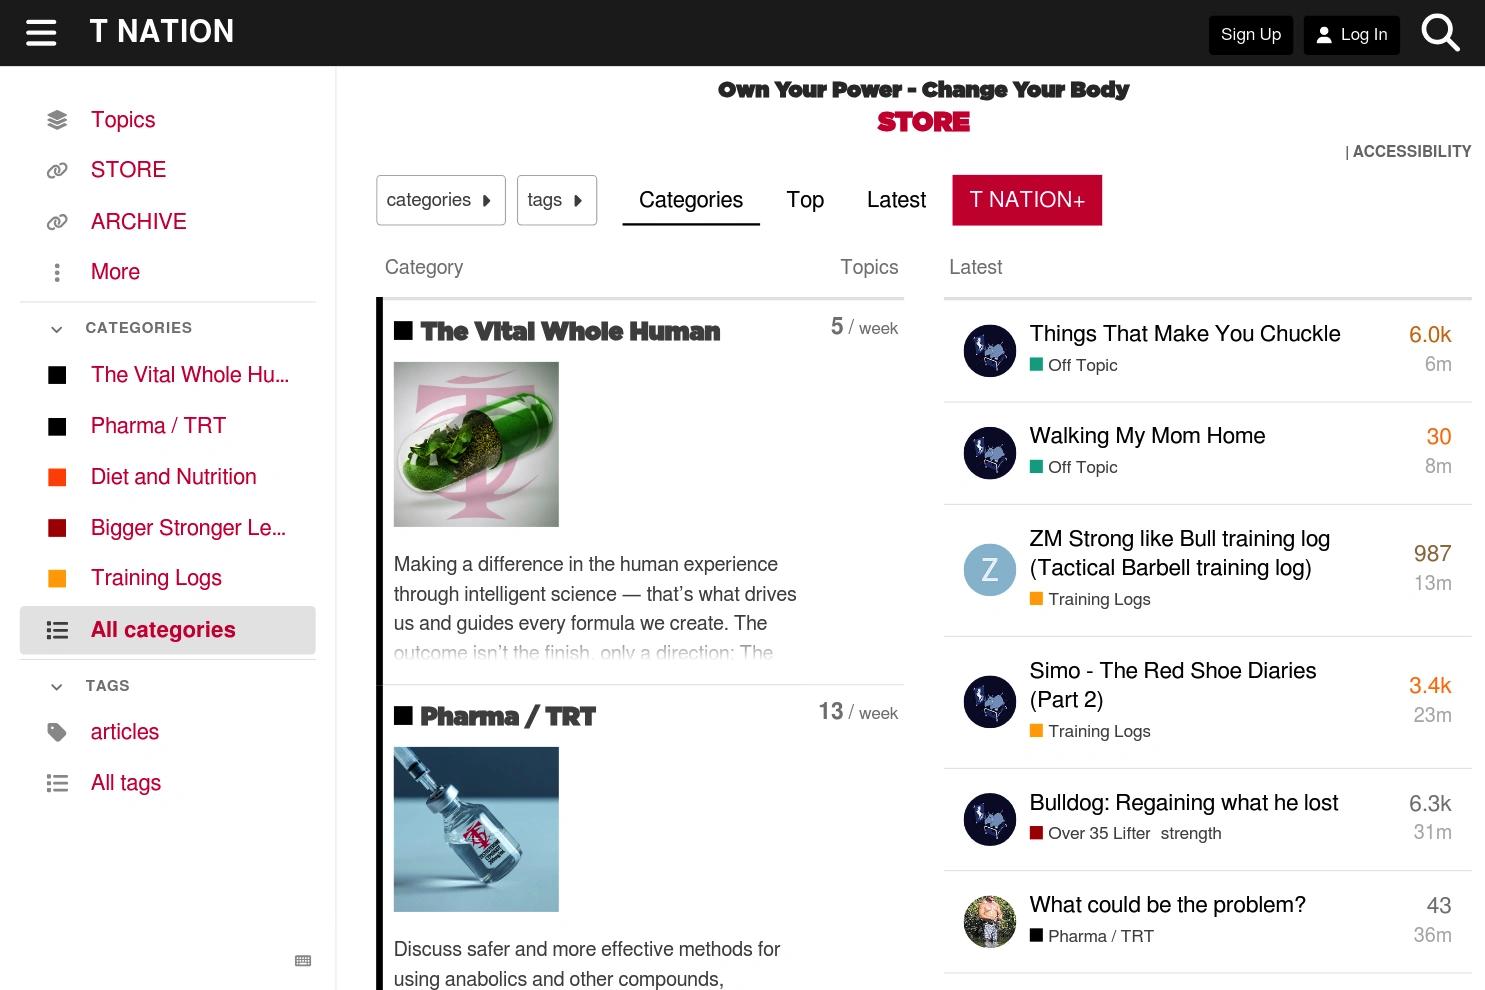Select Diet and Nutrition in sidebar
1485x990 pixels.
tap(174, 477)
